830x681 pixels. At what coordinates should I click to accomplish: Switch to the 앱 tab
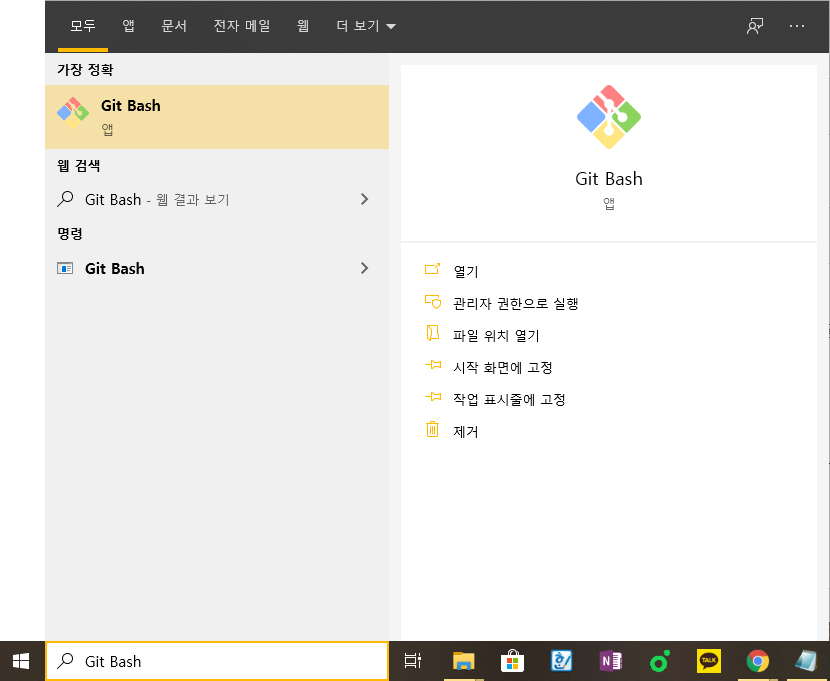click(x=128, y=26)
